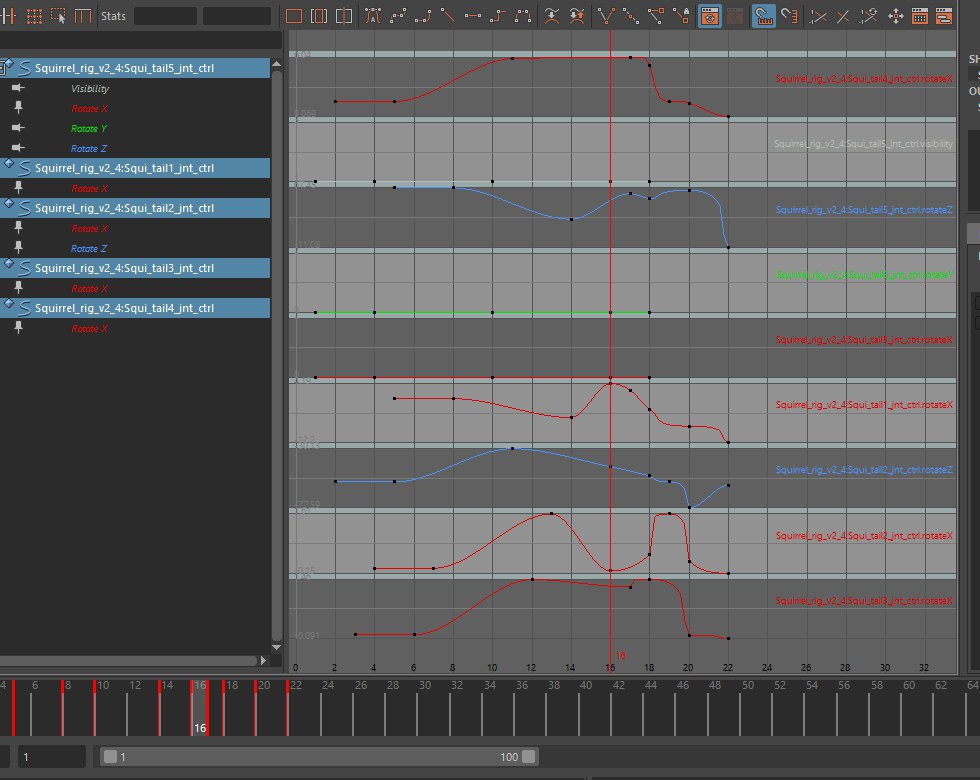Viewport: 980px width, 780px height.
Task: Click the range slider end handle at 100
Action: [x=528, y=757]
